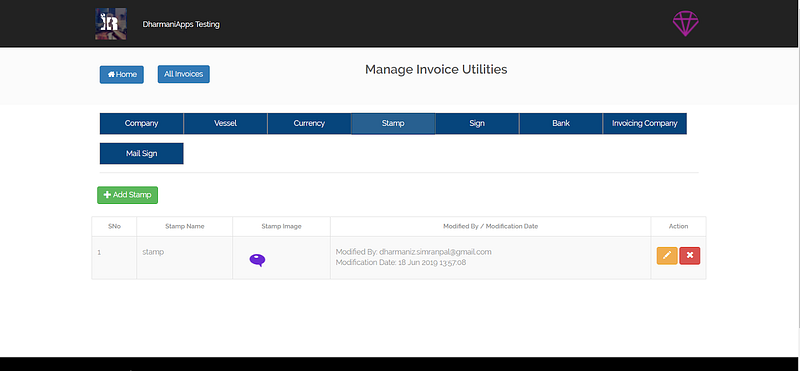This screenshot has height=371, width=800.
Task: Switch to the Vessel tab
Action: tap(226, 123)
